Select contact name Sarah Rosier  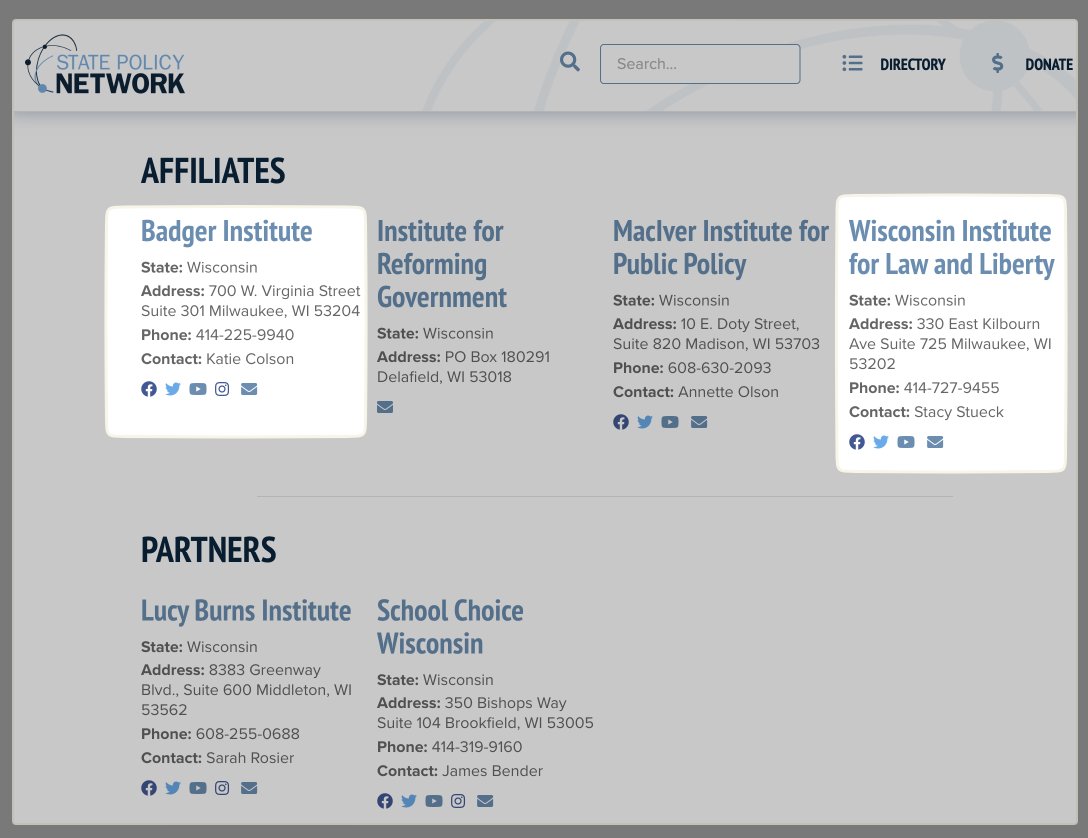pyautogui.click(x=250, y=758)
